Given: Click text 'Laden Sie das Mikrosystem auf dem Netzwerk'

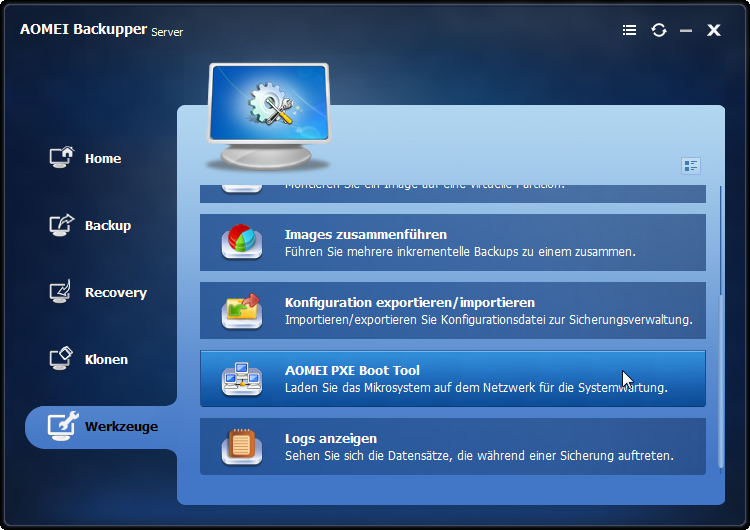Looking at the screenshot, I should (410, 387).
